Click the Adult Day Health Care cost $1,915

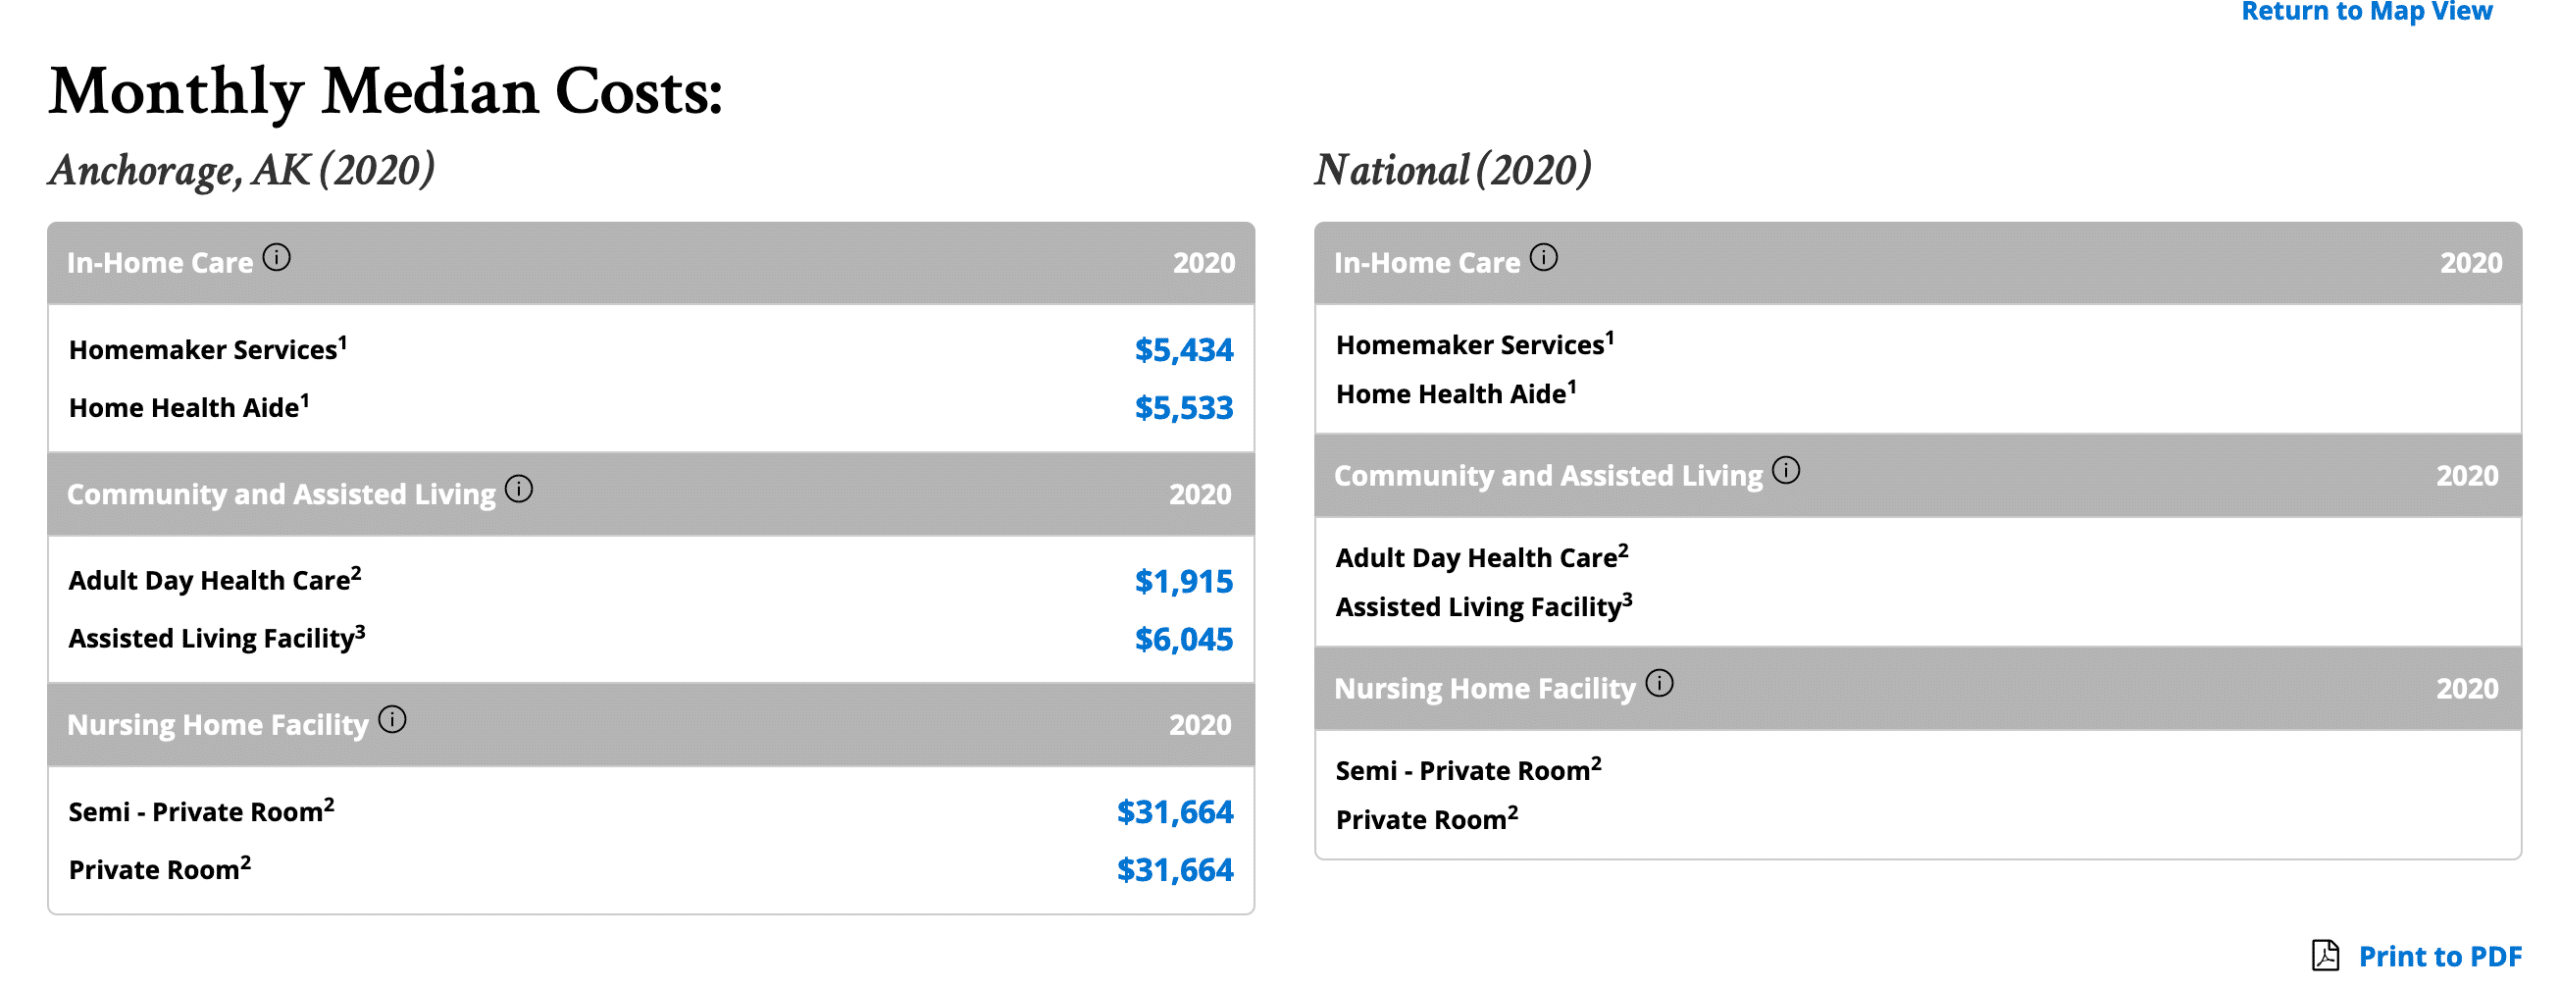click(x=1184, y=581)
